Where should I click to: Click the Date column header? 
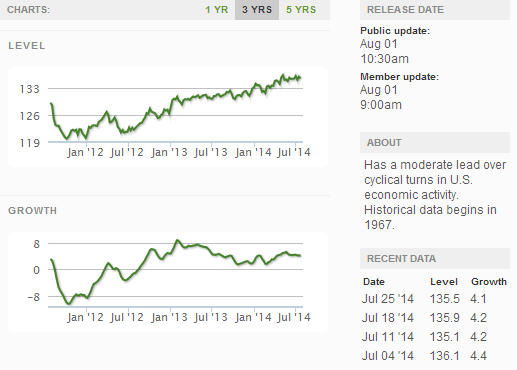tap(374, 282)
